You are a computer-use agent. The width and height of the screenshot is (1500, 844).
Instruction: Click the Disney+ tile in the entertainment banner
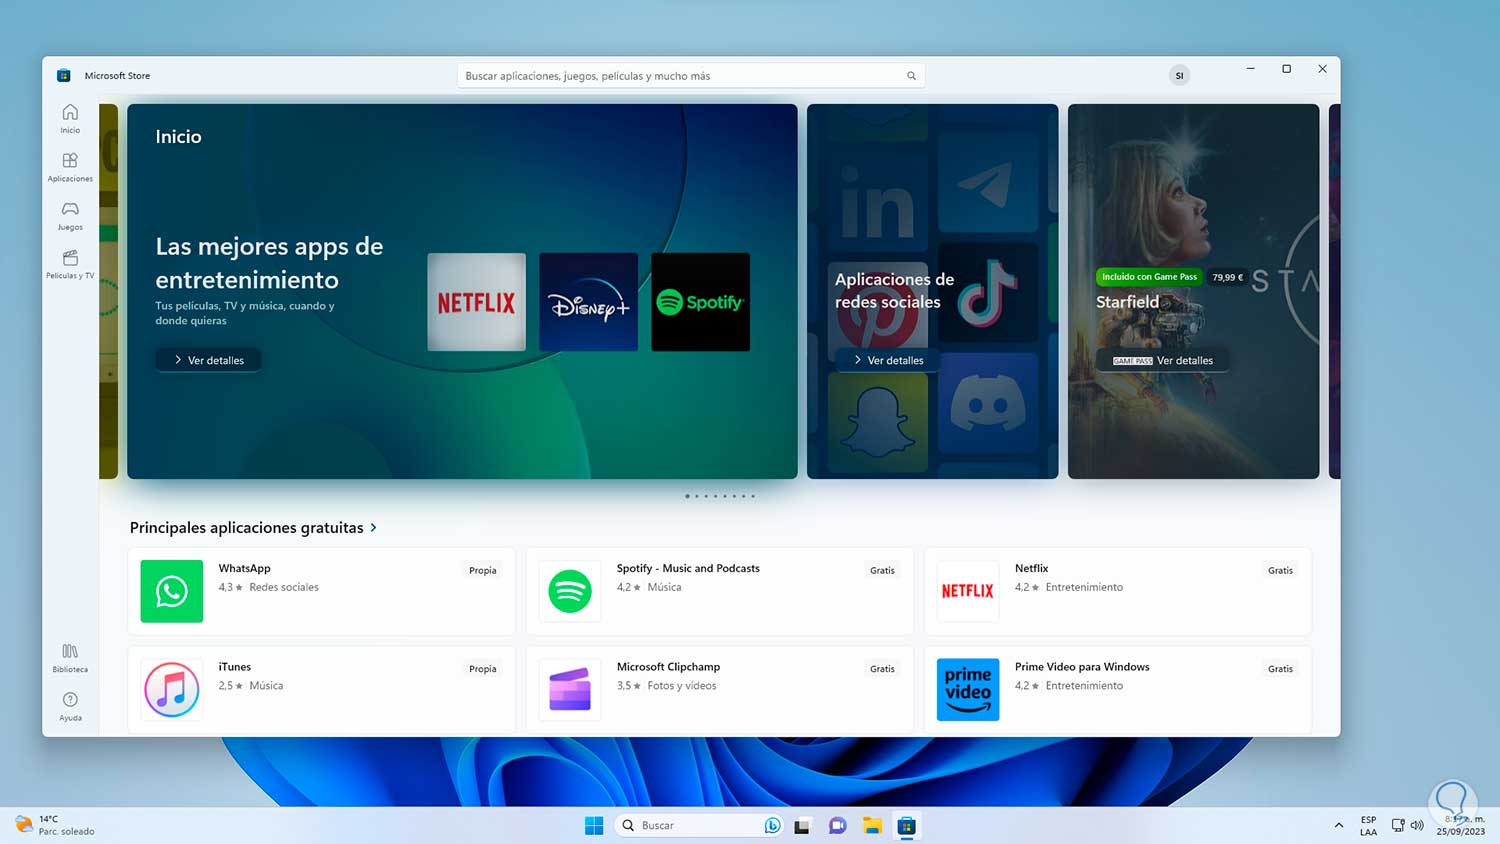pyautogui.click(x=588, y=302)
